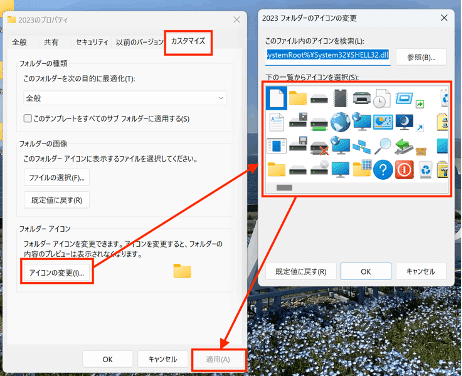Image resolution: width=462 pixels, height=376 pixels.
Task: Pick the plain blue monitor icon
Action: point(340,170)
